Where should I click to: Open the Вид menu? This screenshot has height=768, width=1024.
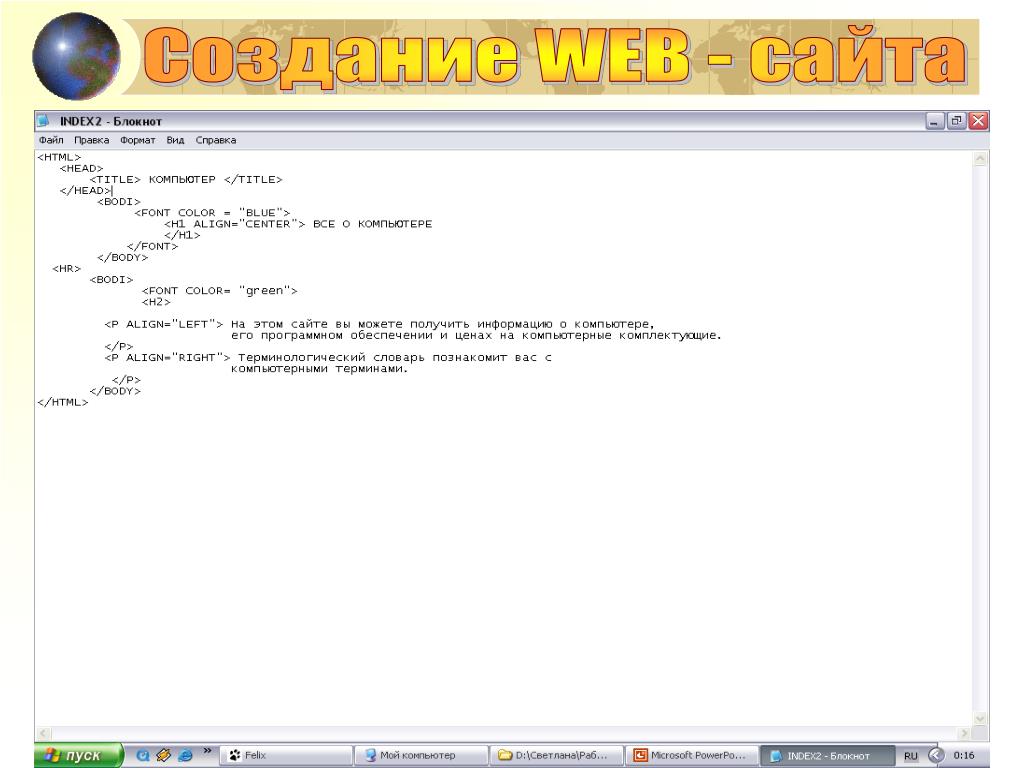(175, 140)
